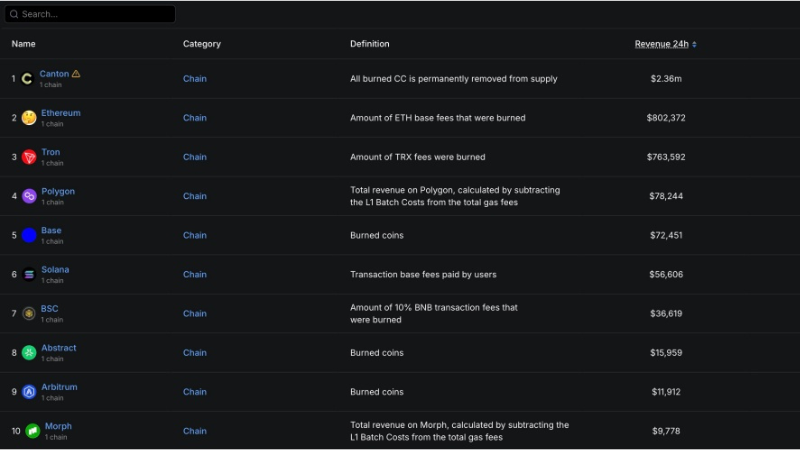Click the Category column header
The width and height of the screenshot is (800, 450).
[201, 44]
